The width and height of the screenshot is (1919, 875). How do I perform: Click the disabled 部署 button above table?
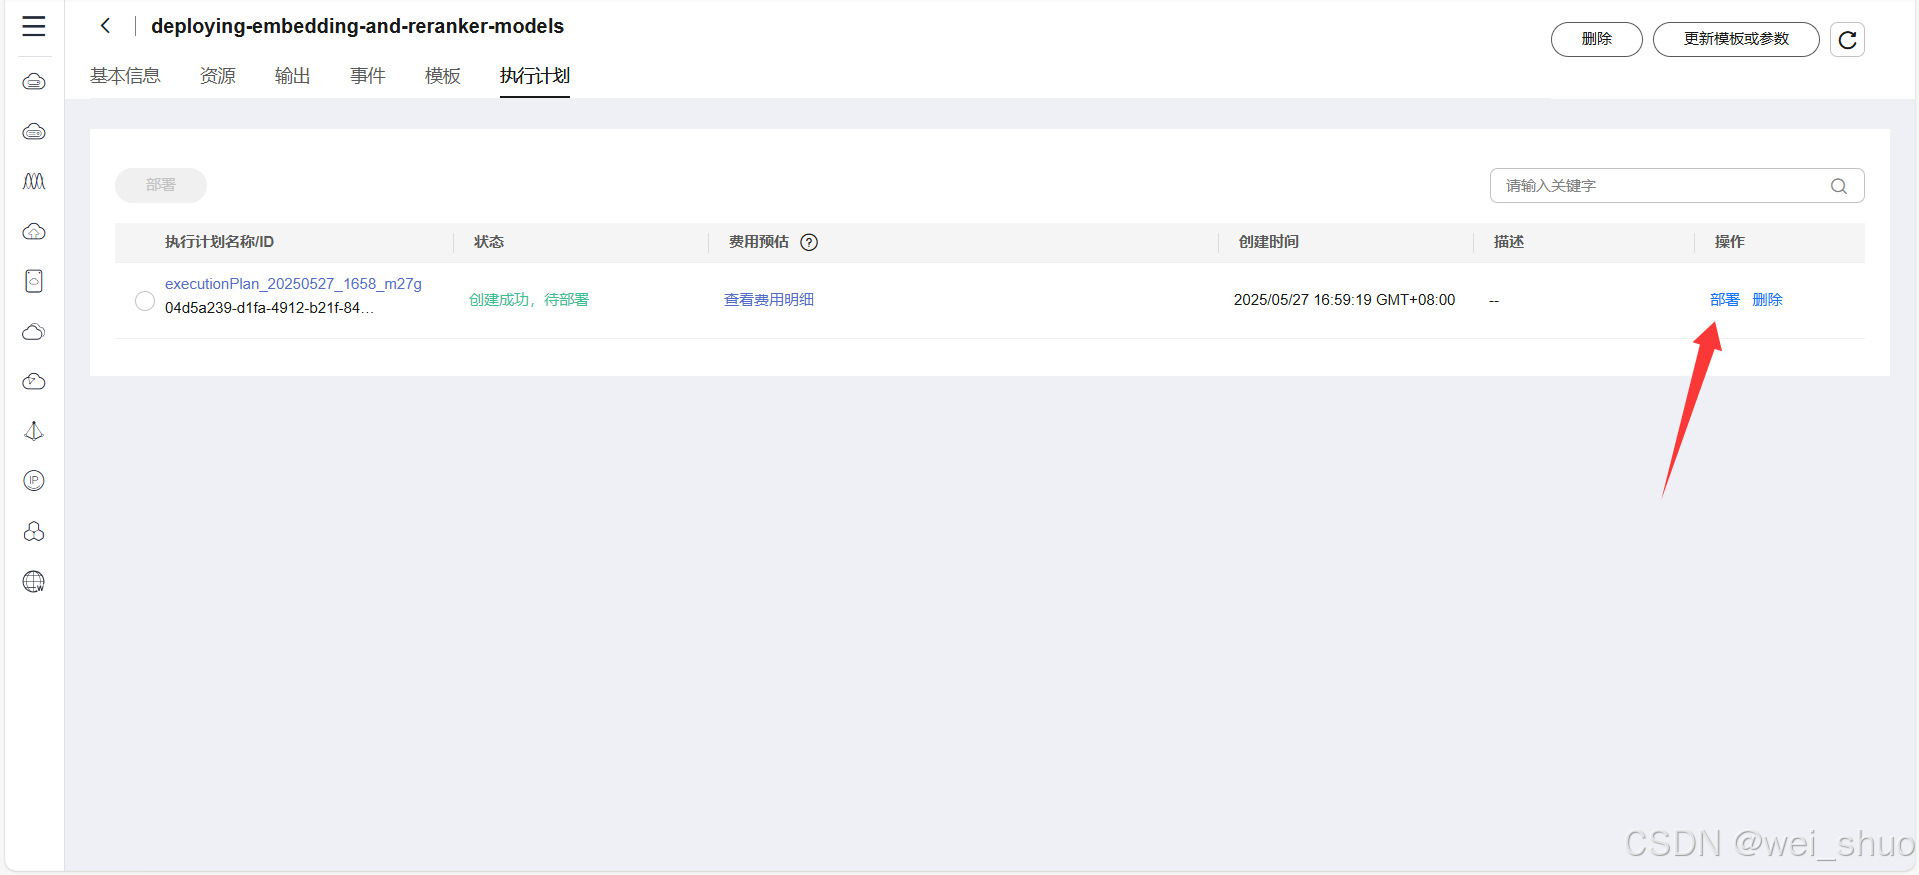pyautogui.click(x=161, y=185)
